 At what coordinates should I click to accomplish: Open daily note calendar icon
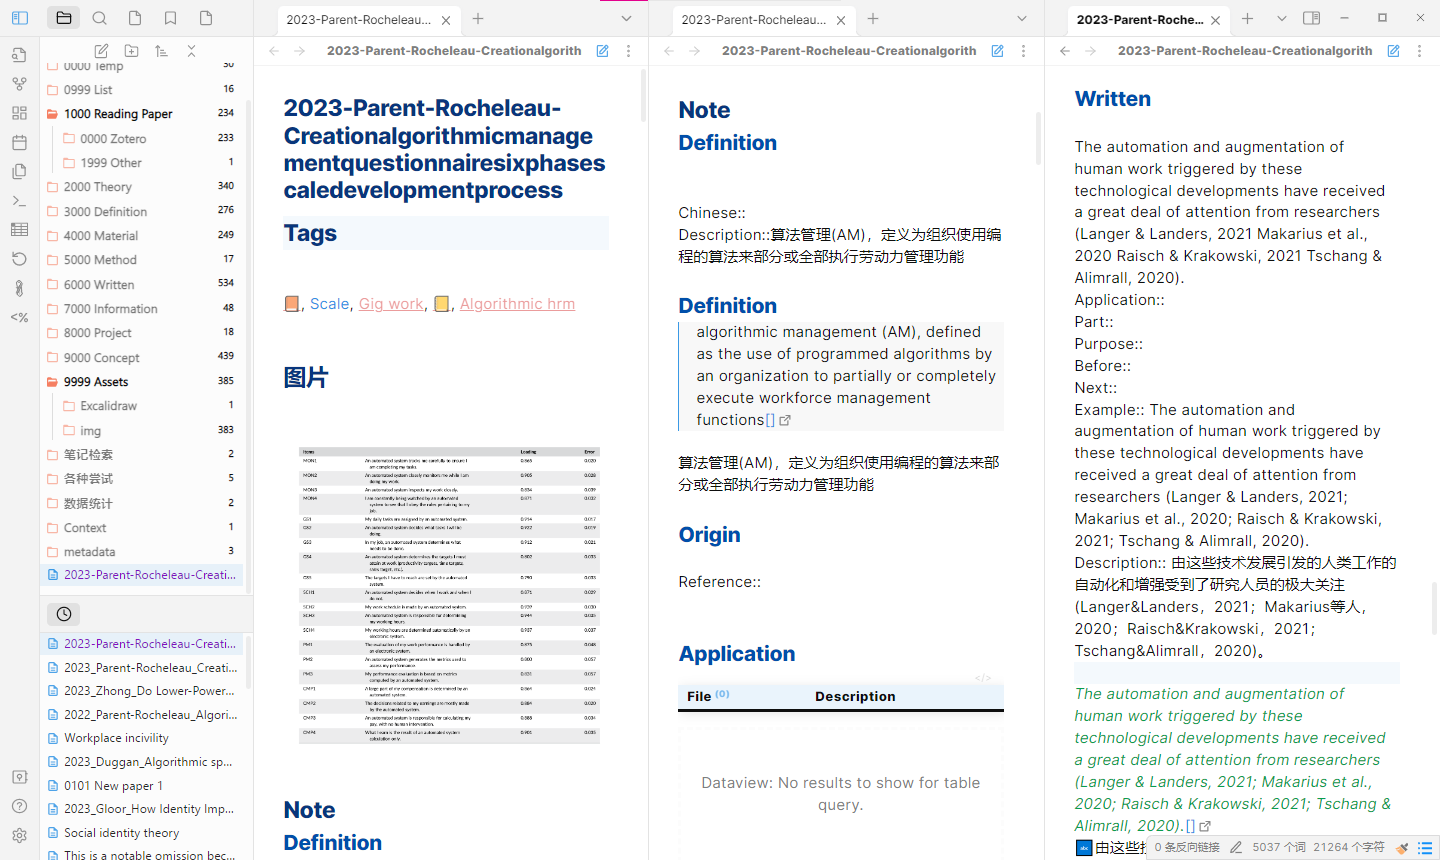tap(19, 142)
